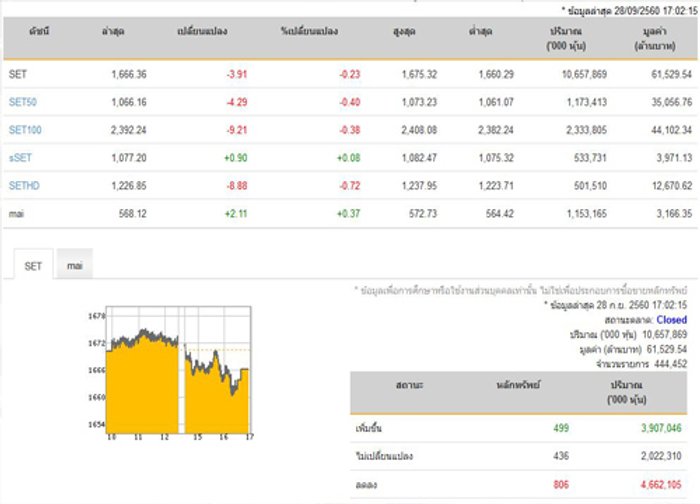Select SET50 volume 1,173,413
The image size is (700, 504).
(x=587, y=102)
